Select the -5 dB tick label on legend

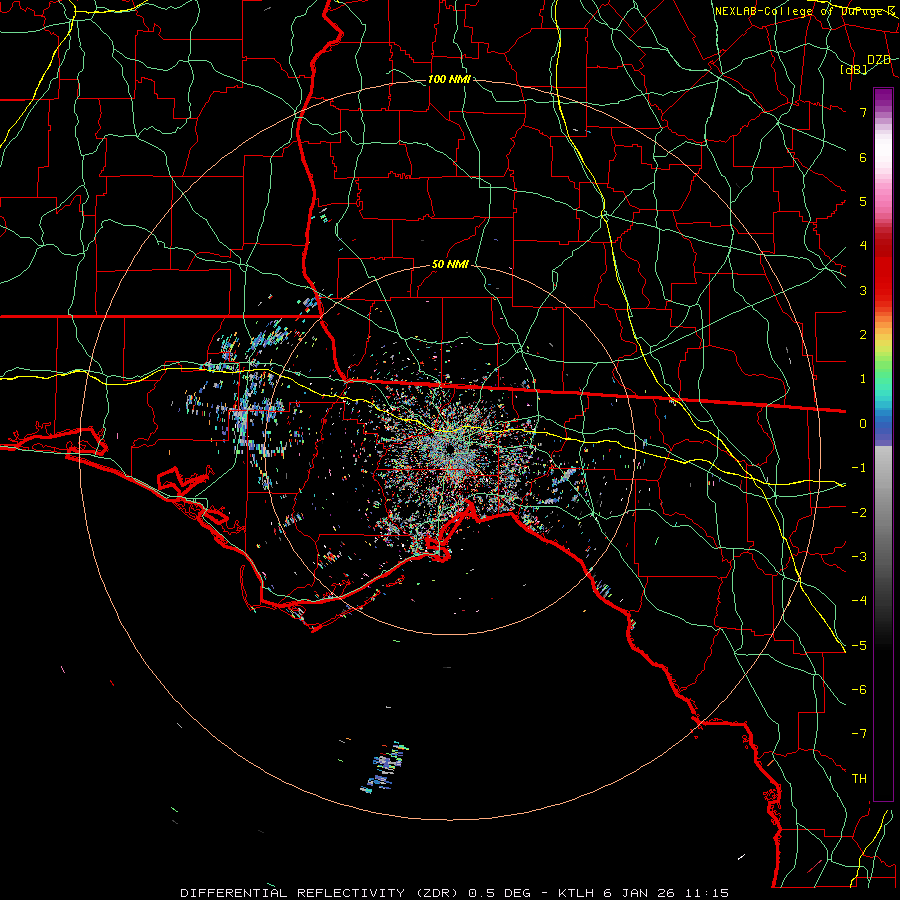coord(859,646)
